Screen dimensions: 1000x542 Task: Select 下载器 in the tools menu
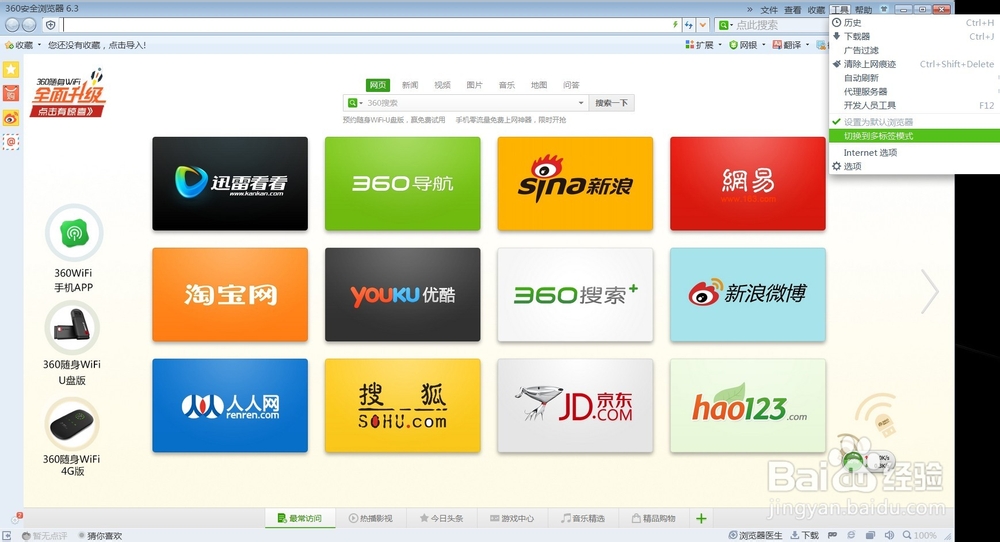(913, 36)
